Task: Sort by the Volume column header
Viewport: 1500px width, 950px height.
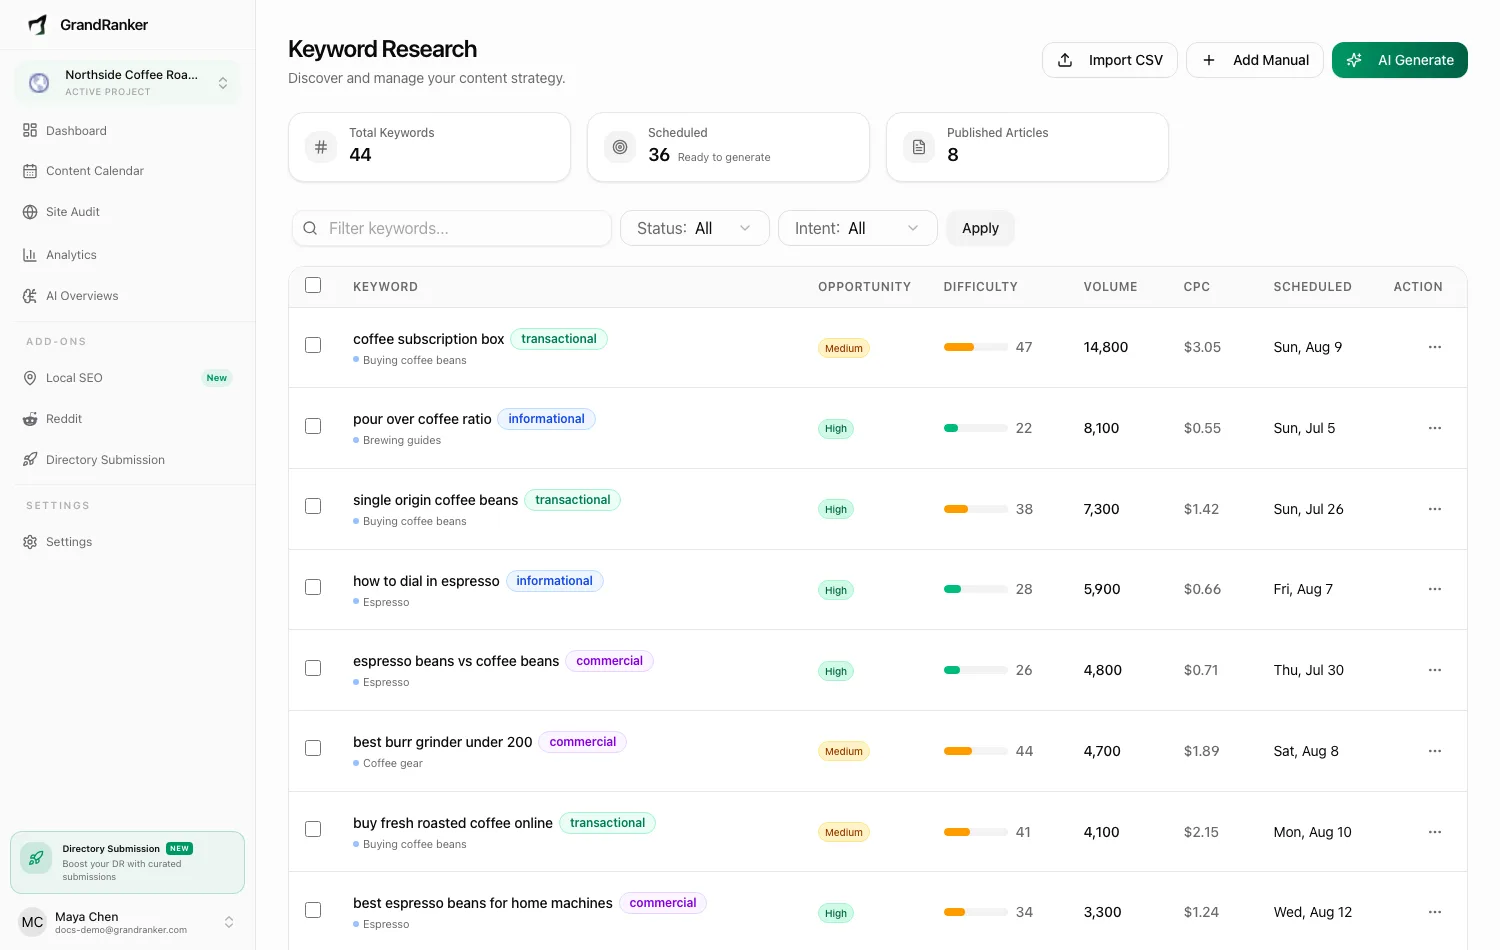Action: (x=1110, y=286)
